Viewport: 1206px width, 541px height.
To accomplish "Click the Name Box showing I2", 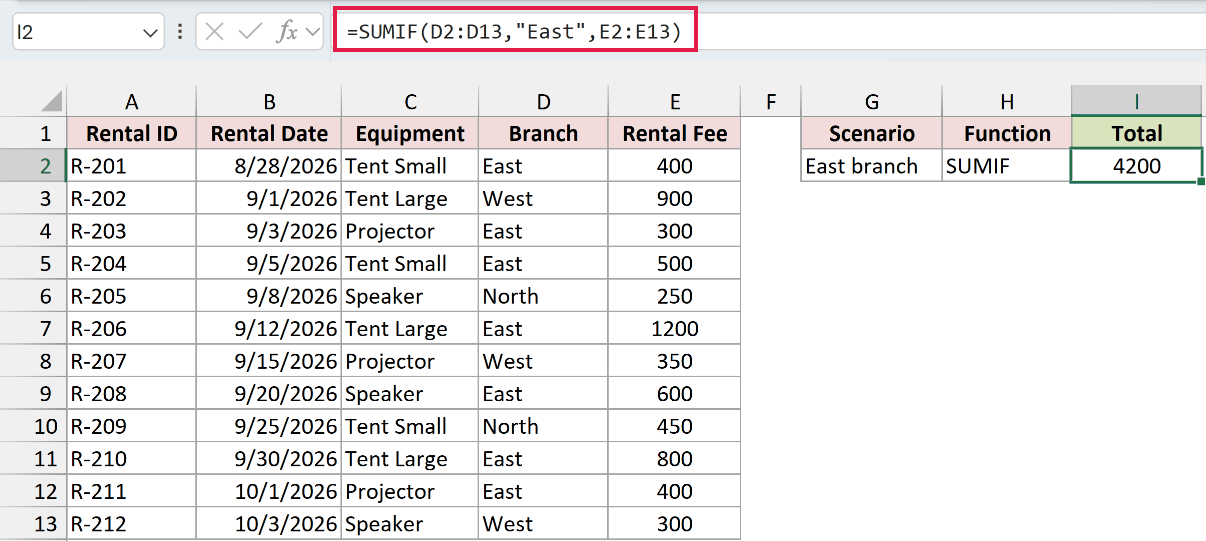I will pos(88,32).
